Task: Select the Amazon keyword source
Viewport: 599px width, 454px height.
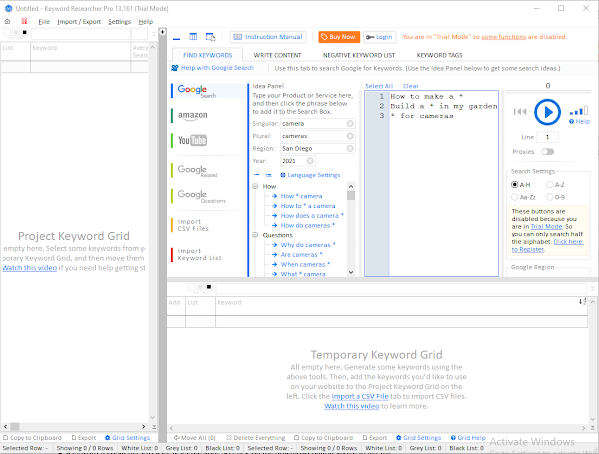Action: [x=193, y=115]
